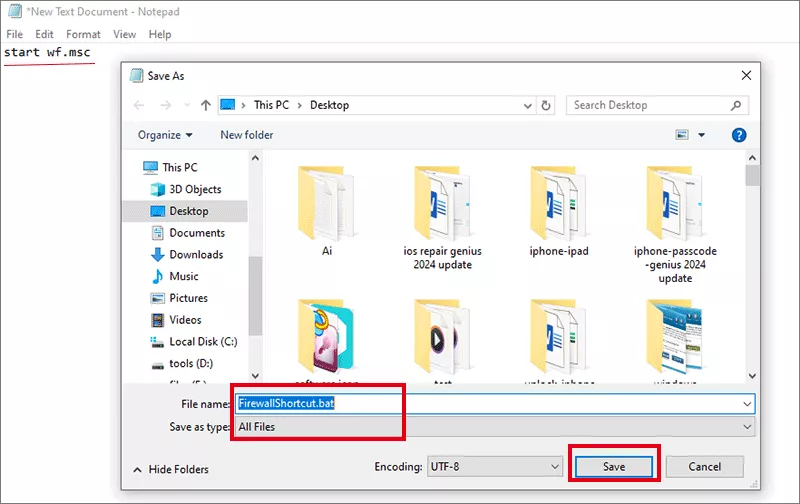The image size is (800, 504).
Task: Open Notepad Help menu
Action: point(160,34)
